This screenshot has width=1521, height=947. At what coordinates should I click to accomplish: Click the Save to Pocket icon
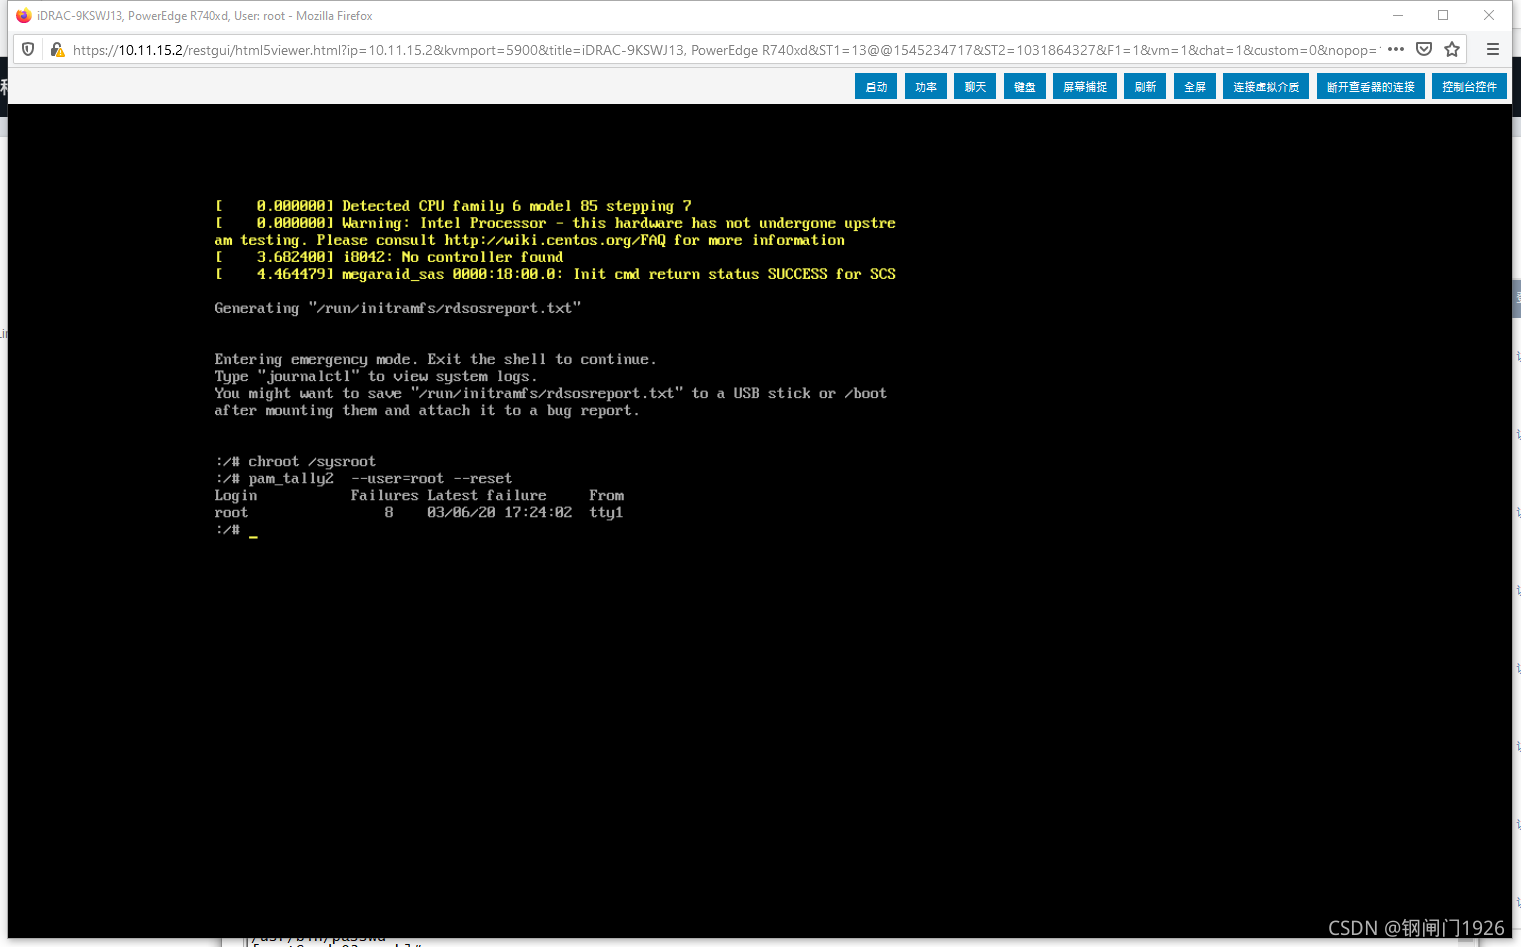pyautogui.click(x=1424, y=49)
